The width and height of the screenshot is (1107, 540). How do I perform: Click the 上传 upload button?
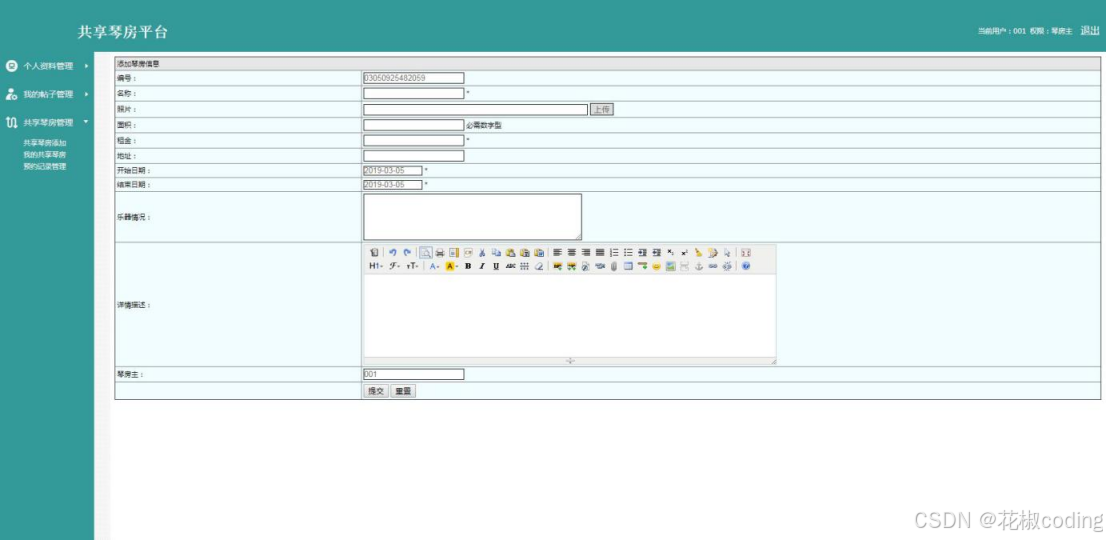602,109
